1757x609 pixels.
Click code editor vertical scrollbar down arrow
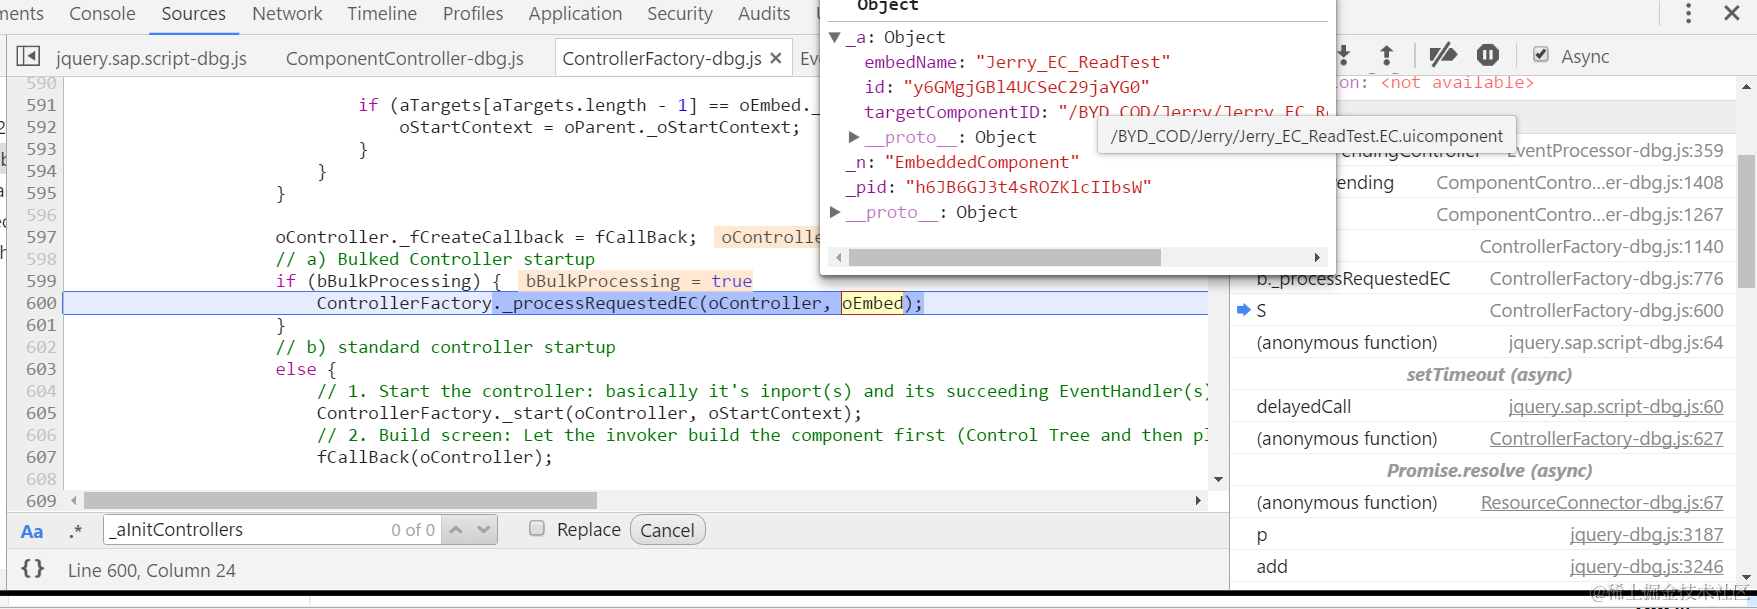click(x=1218, y=480)
